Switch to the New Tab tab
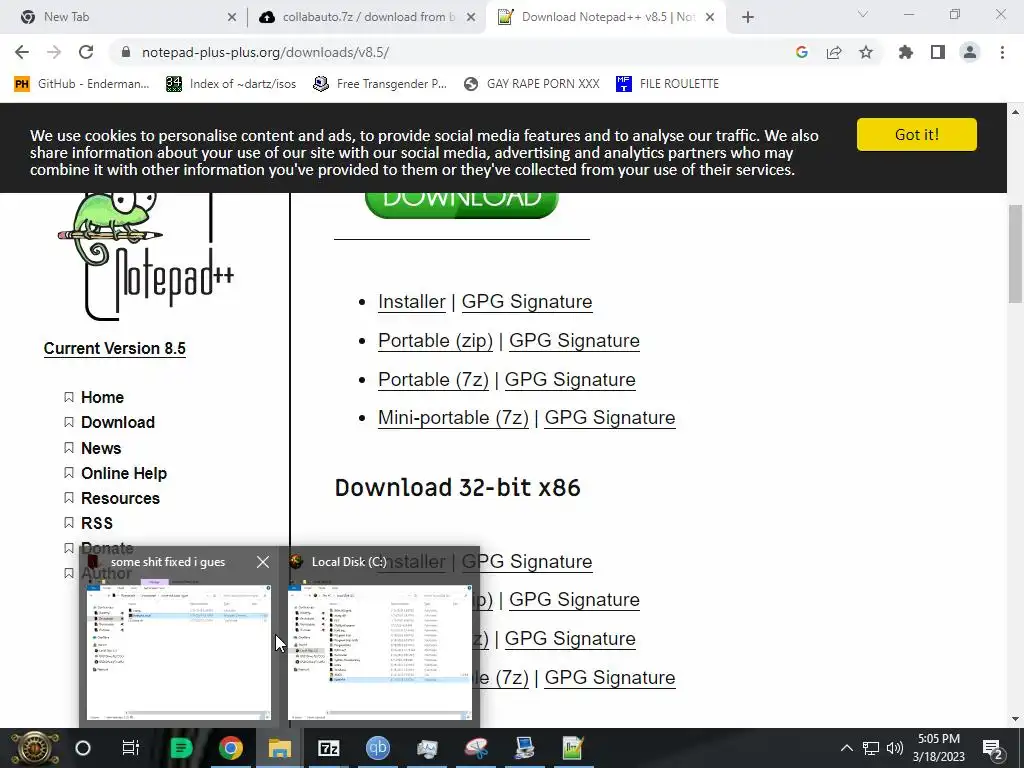 coord(124,17)
